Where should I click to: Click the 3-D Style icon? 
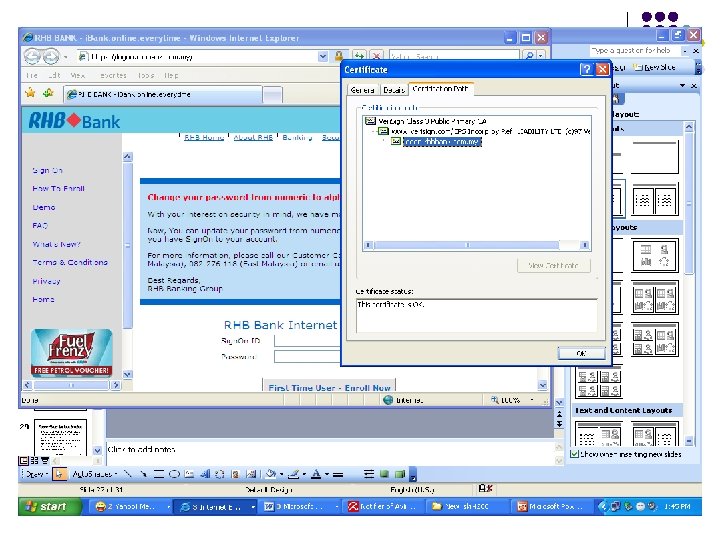[x=400, y=474]
